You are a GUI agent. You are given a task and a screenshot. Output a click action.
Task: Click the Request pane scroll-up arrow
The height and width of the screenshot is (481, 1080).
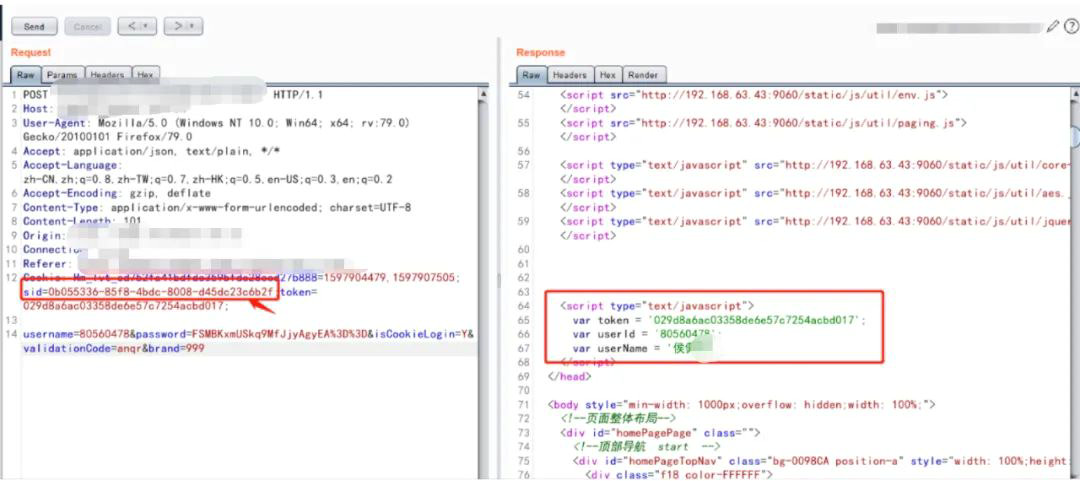(484, 93)
